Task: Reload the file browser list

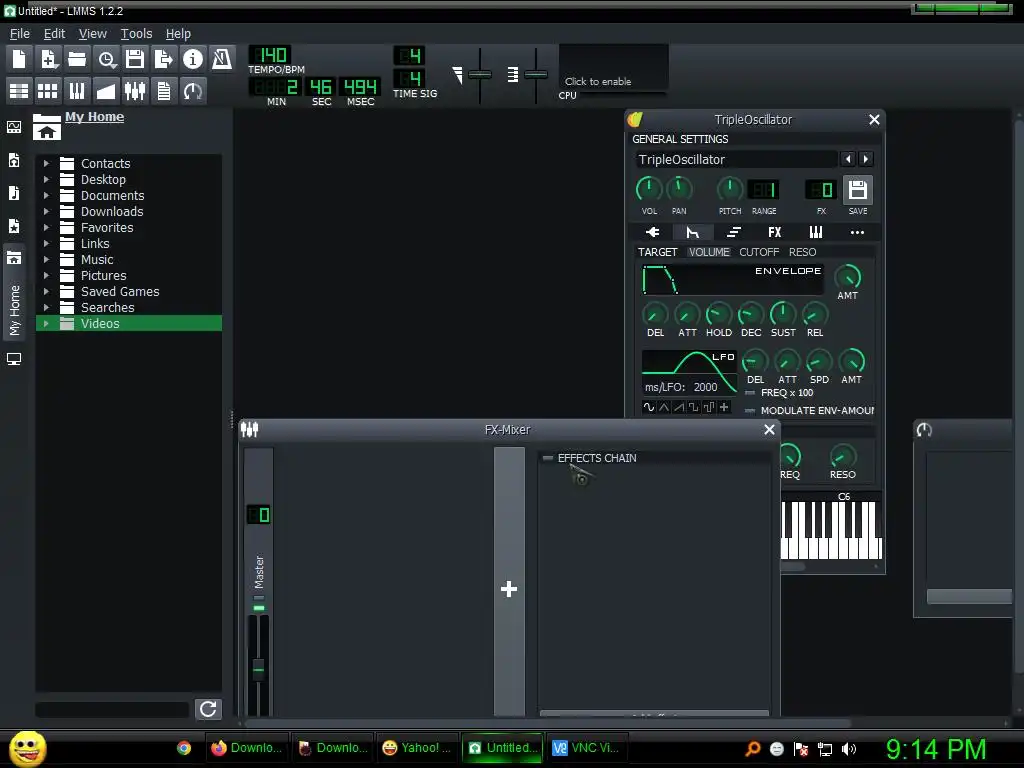Action: (x=208, y=709)
